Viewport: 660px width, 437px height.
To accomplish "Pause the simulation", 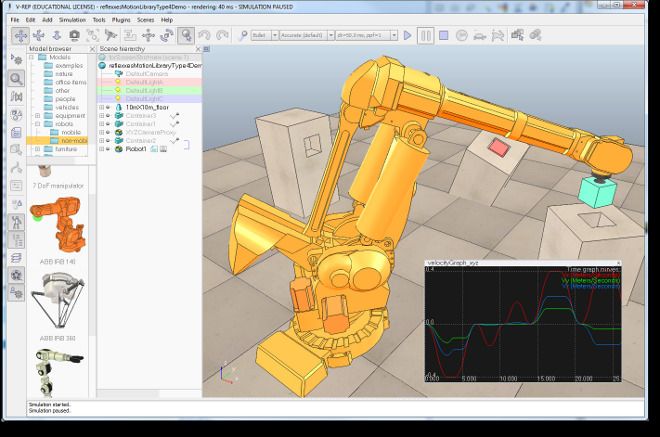I will point(426,35).
